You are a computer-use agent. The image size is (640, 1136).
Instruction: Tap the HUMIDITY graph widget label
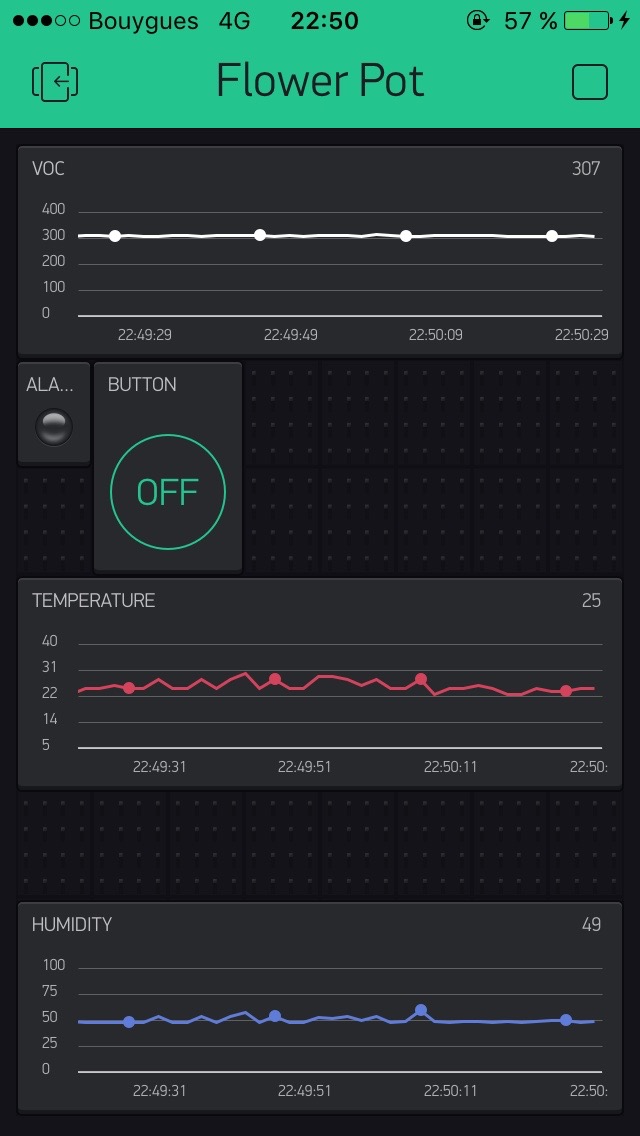(x=72, y=924)
